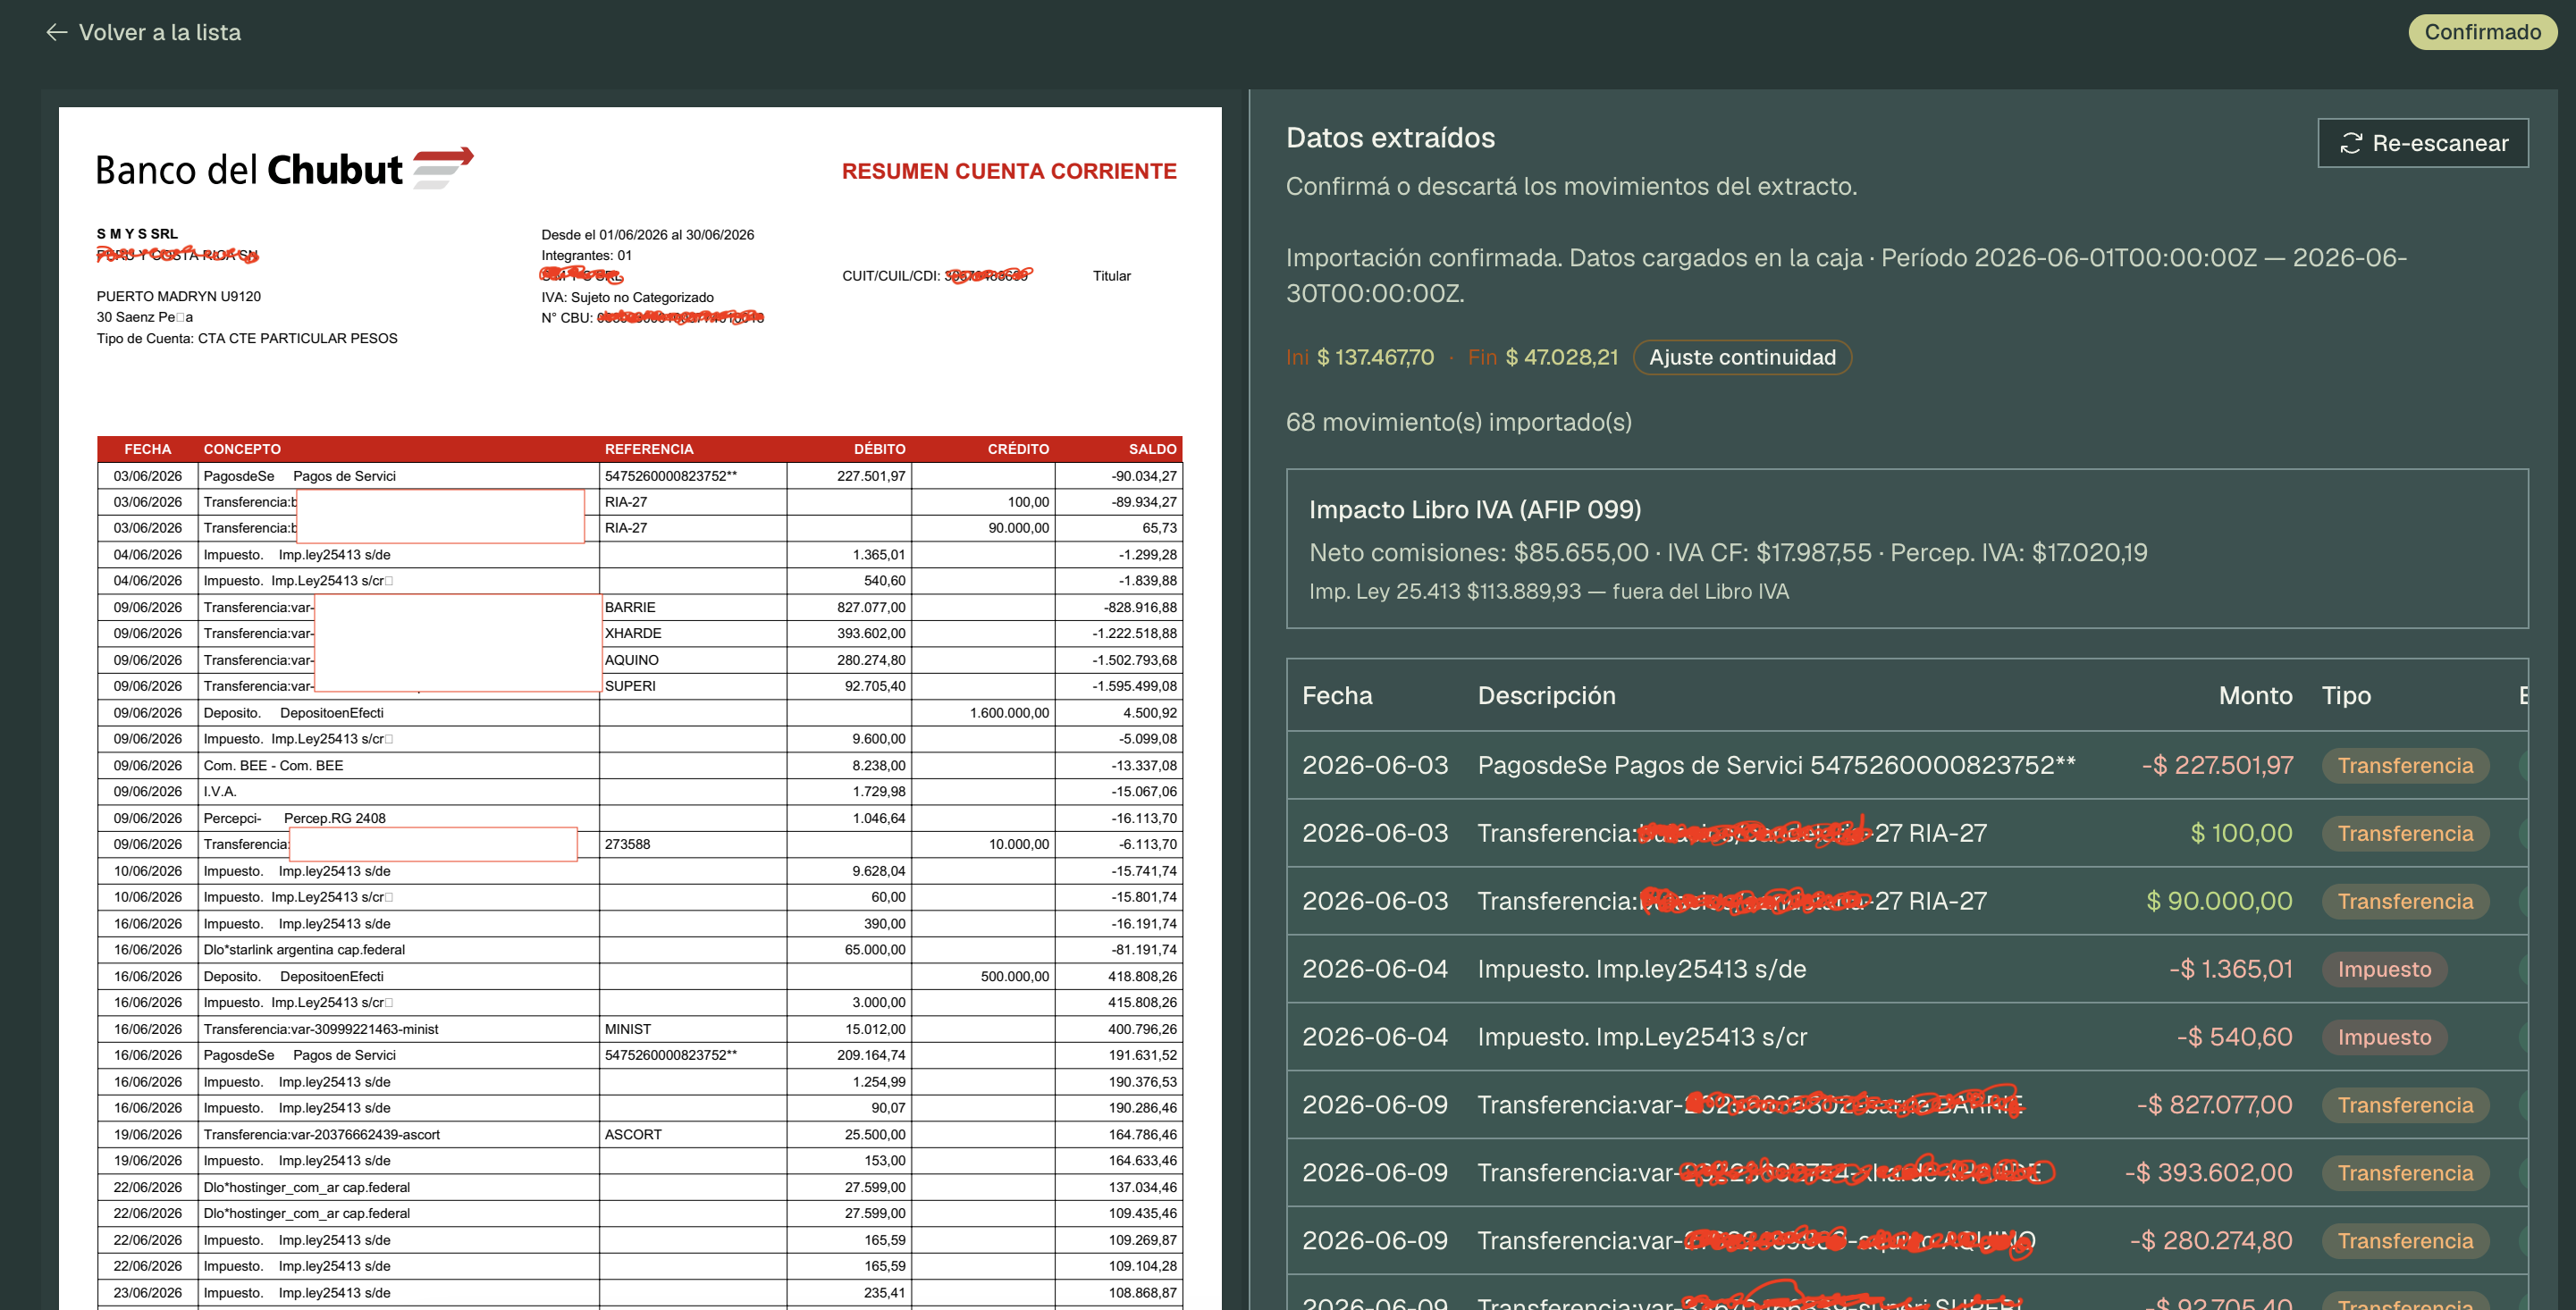Screen dimensions: 2576x1310
Task: Select the PagosdeSe Pagos de Servici 5475260000823752** description
Action: click(1776, 765)
